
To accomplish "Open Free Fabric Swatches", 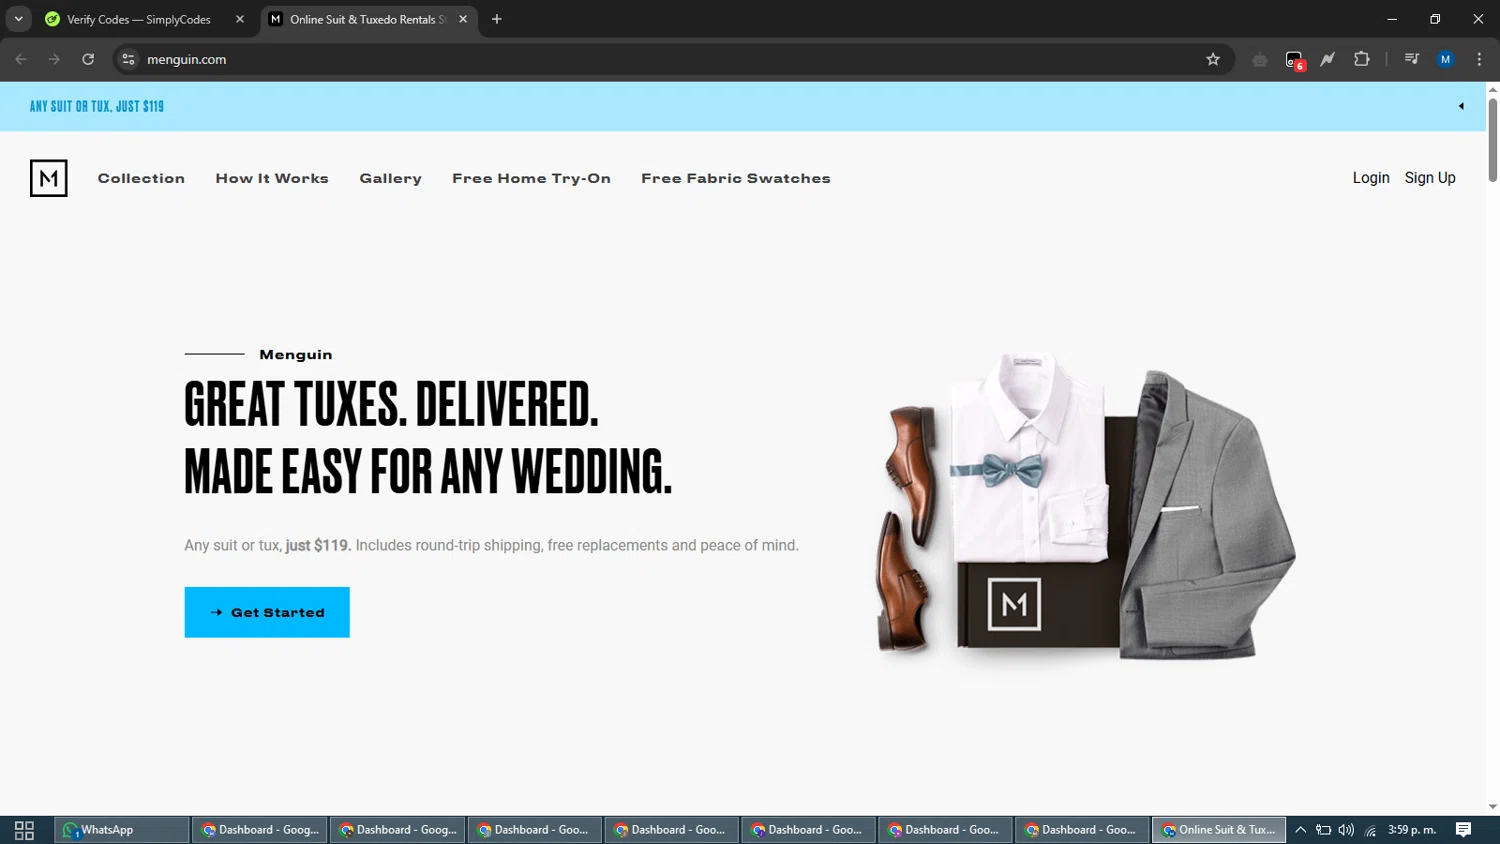I will click(x=736, y=178).
